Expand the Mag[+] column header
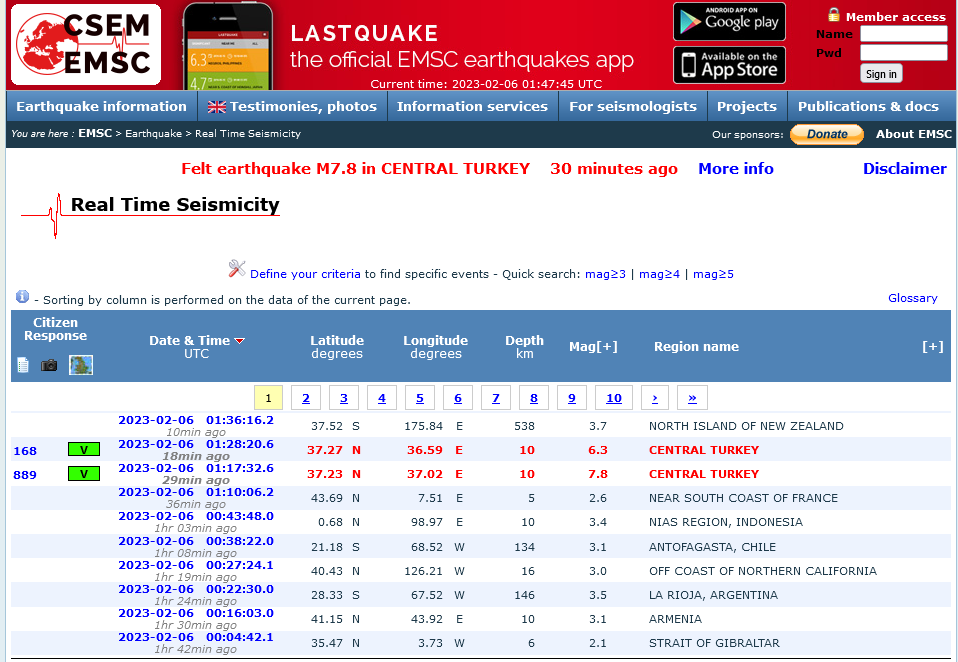The image size is (958, 662). 593,346
